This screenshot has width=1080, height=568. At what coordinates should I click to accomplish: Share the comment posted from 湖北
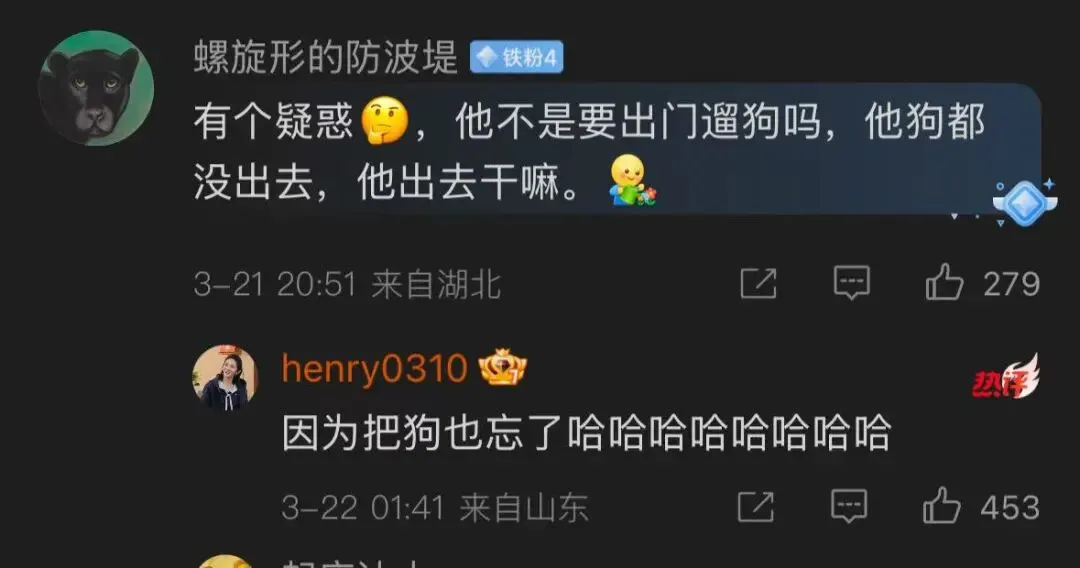click(x=758, y=283)
